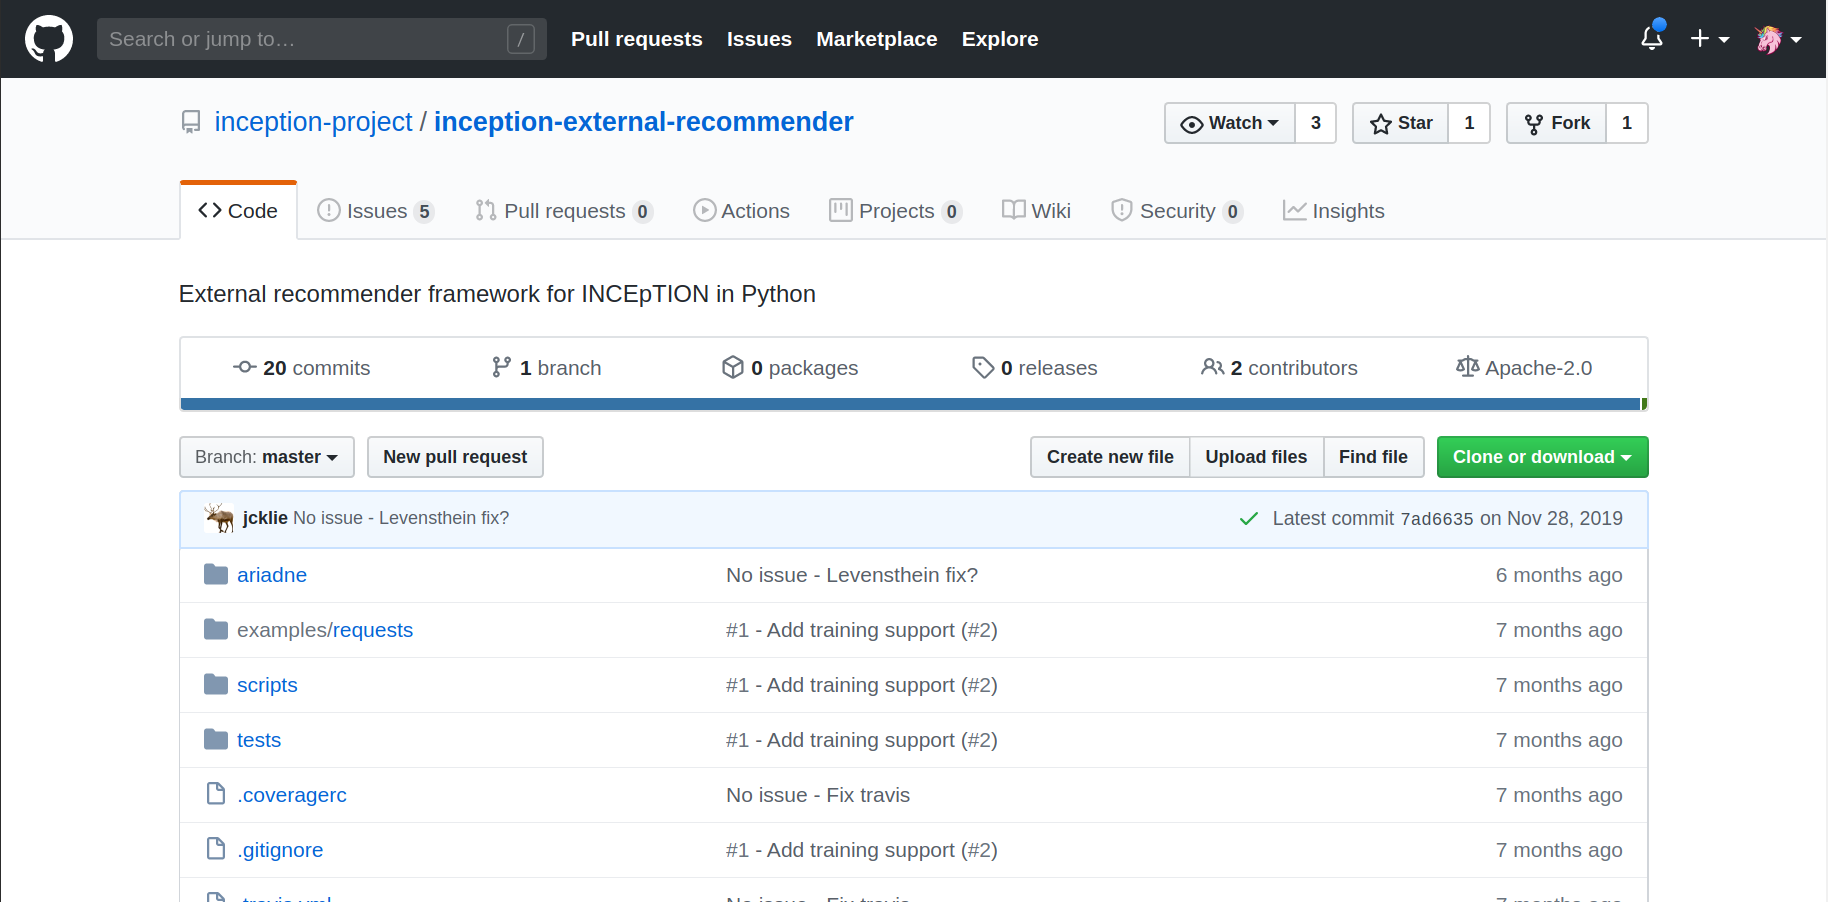Open examples/requests row's commit message
Screen dimensions: 1828x902
862,630
